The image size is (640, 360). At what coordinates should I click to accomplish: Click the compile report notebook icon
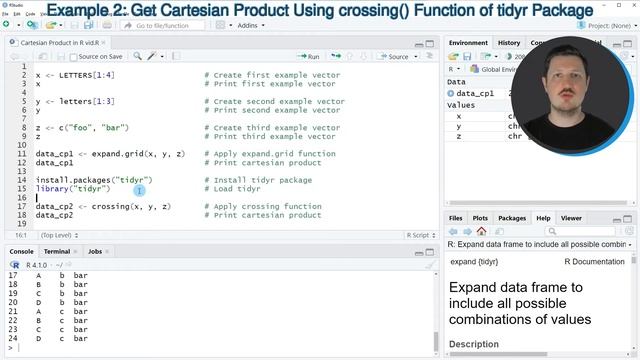click(x=176, y=56)
